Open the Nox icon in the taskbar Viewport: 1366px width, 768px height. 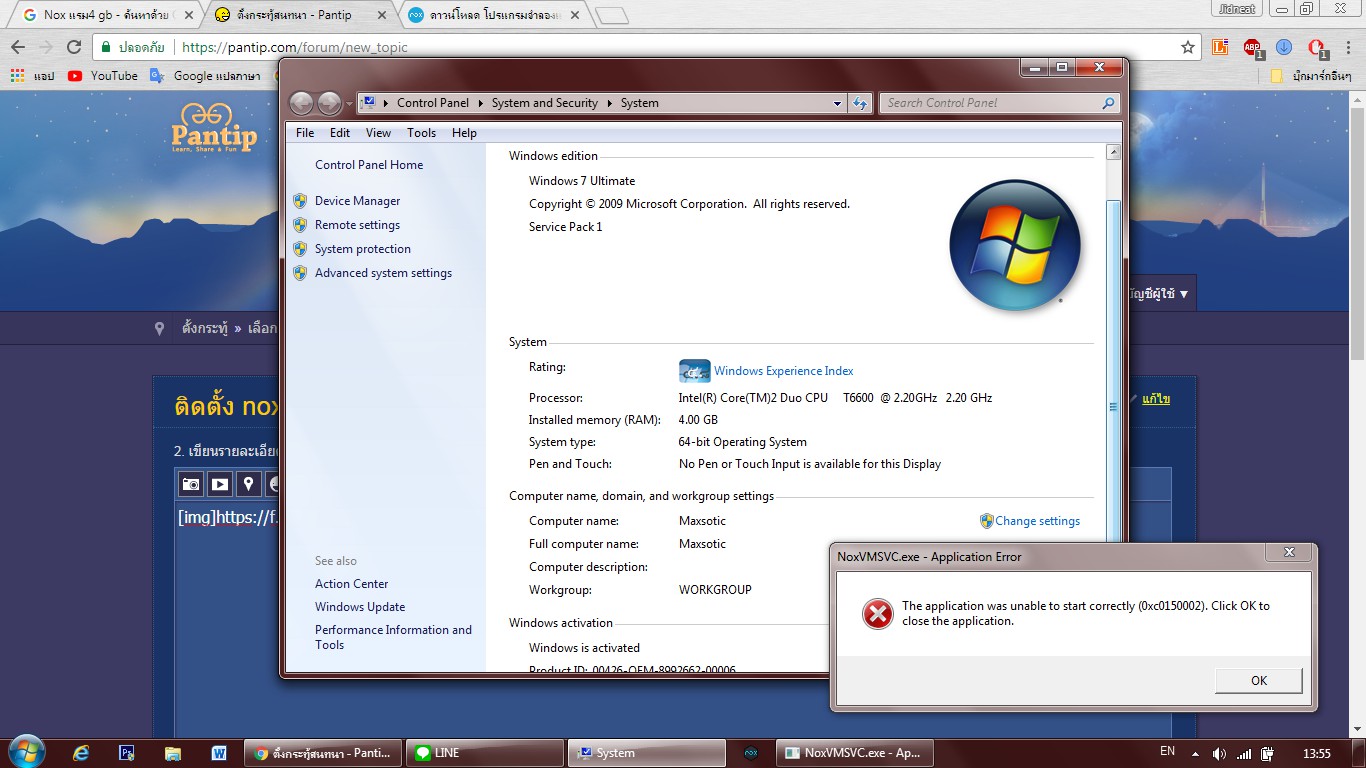[751, 753]
